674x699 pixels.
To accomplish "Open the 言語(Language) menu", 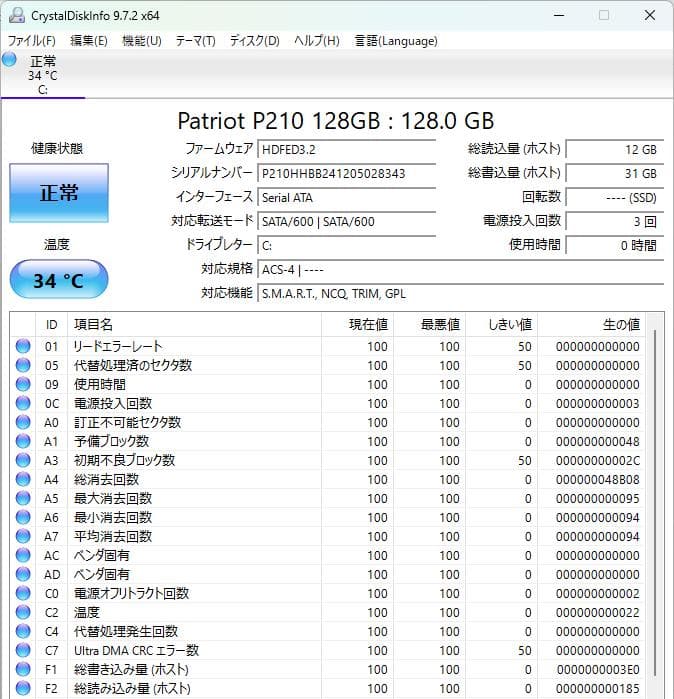I will pos(396,41).
